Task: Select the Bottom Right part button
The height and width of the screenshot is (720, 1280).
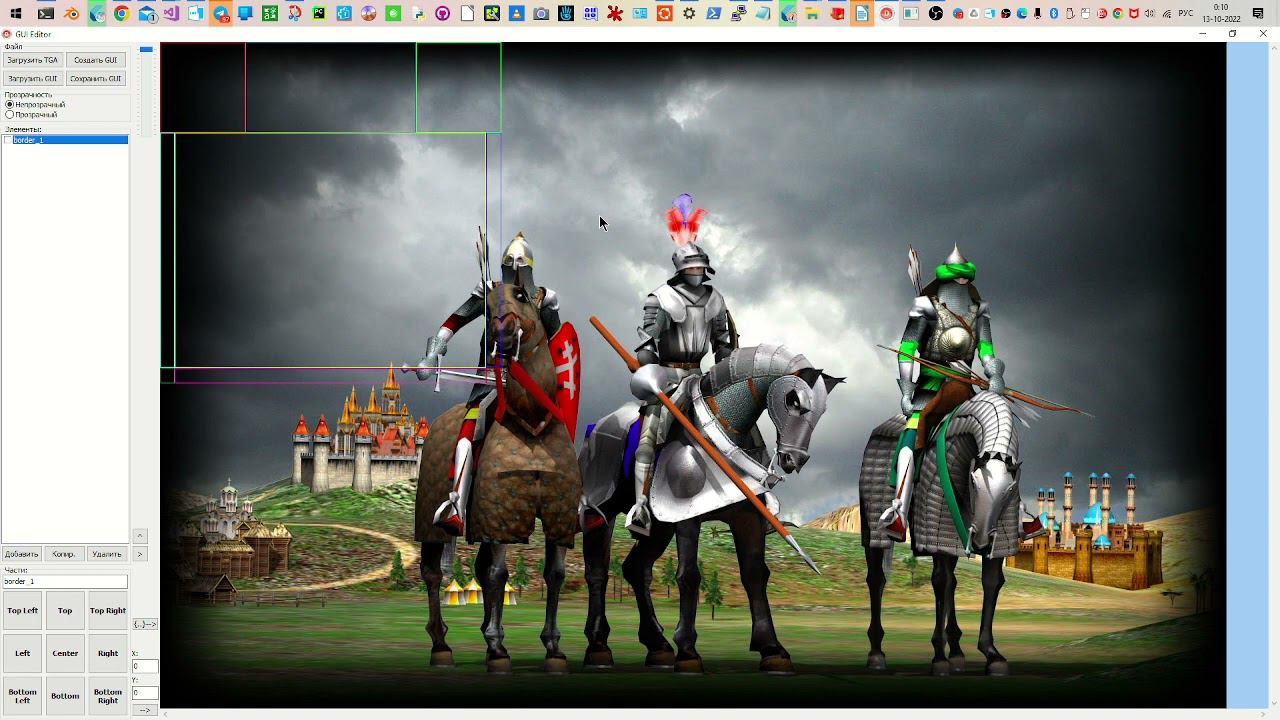Action: (x=108, y=696)
